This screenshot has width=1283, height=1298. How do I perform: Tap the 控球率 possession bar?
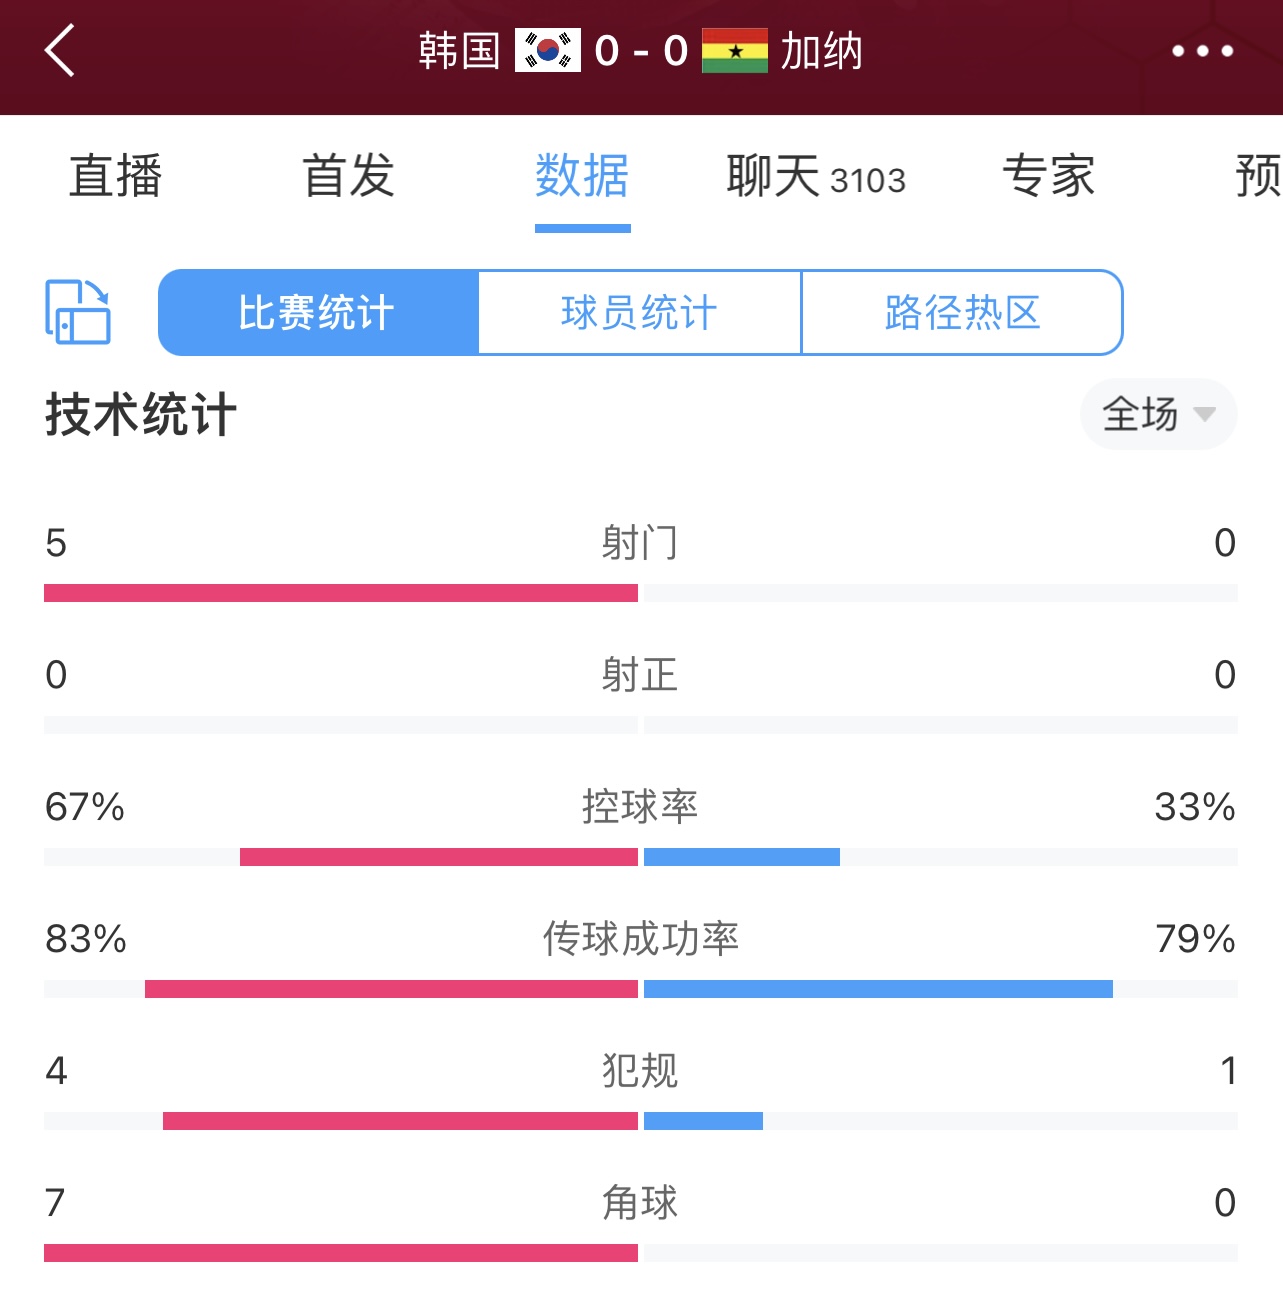point(641,857)
